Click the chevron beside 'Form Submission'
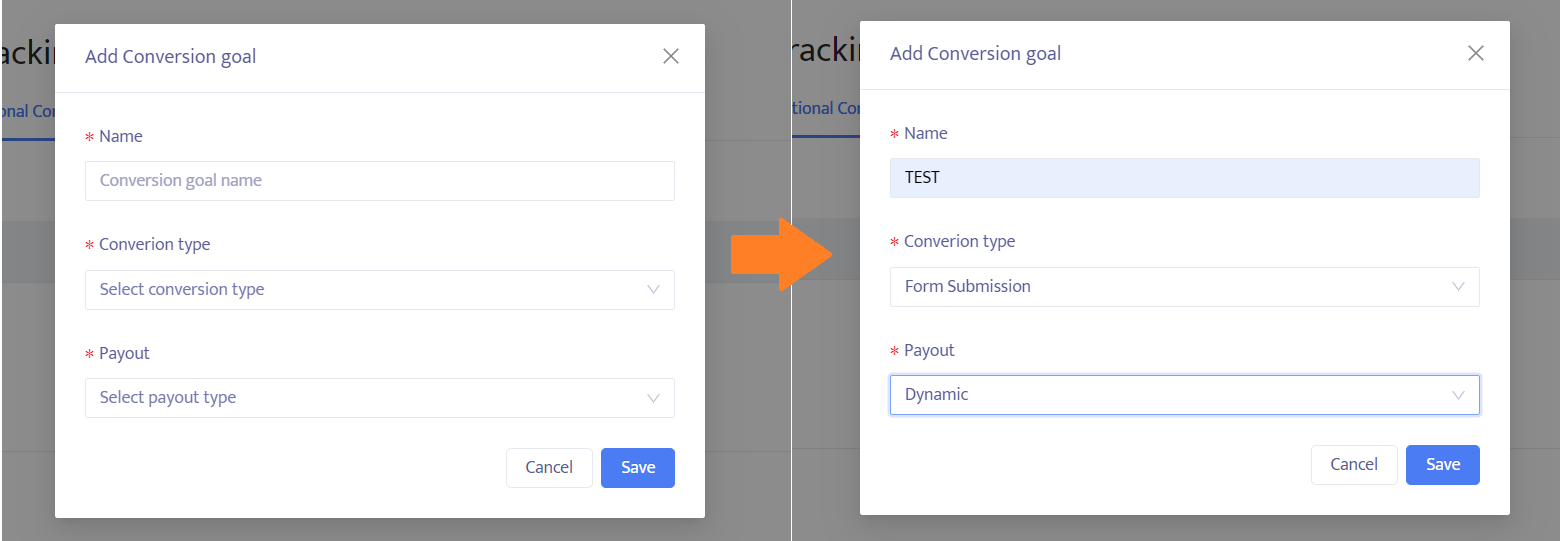The image size is (1560, 541). coord(1458,287)
